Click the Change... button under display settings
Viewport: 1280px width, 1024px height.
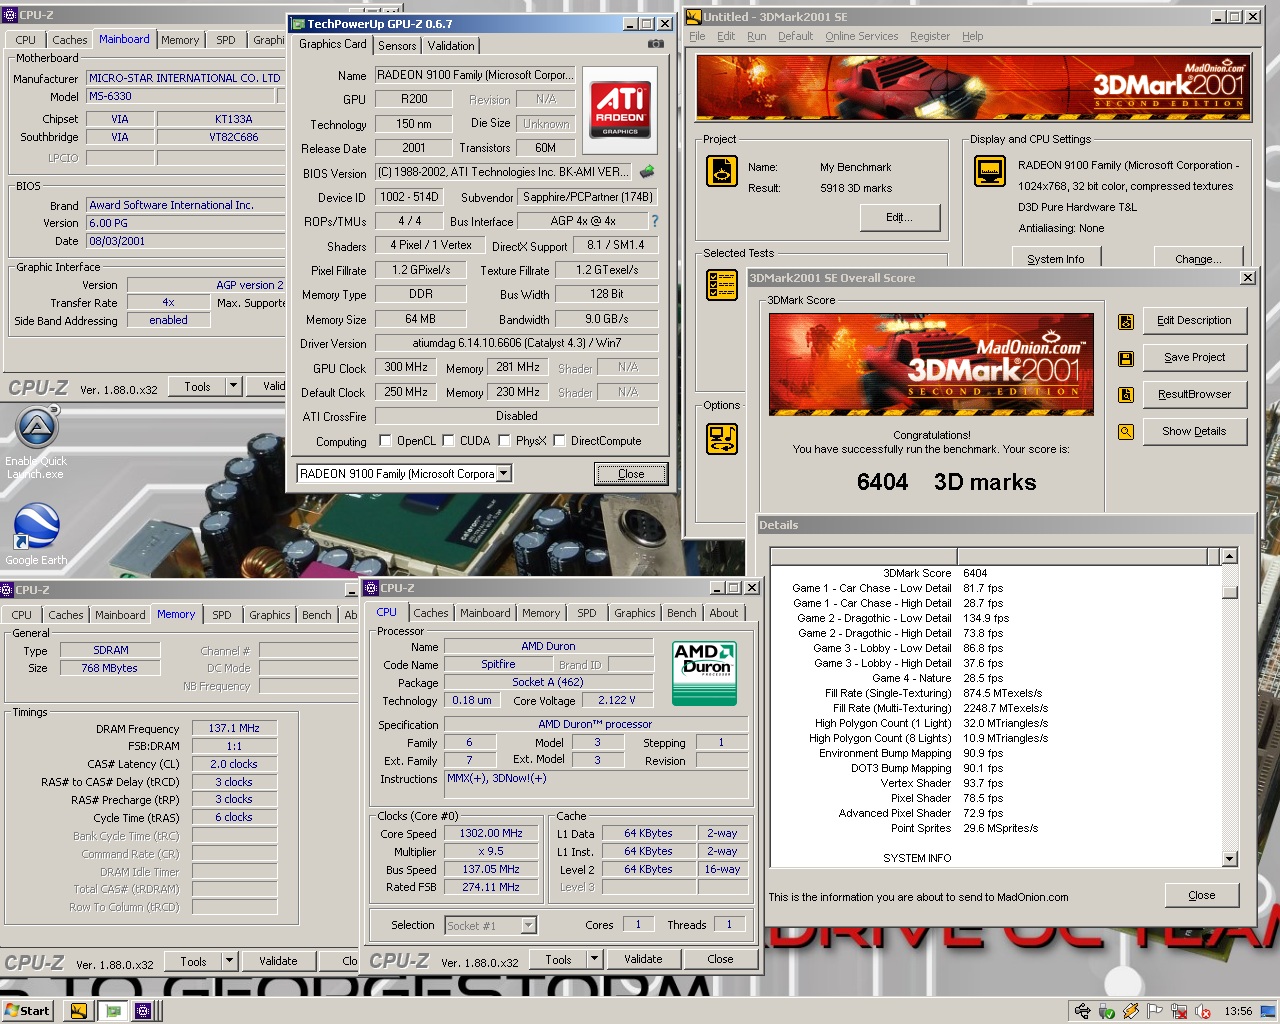tap(1198, 258)
